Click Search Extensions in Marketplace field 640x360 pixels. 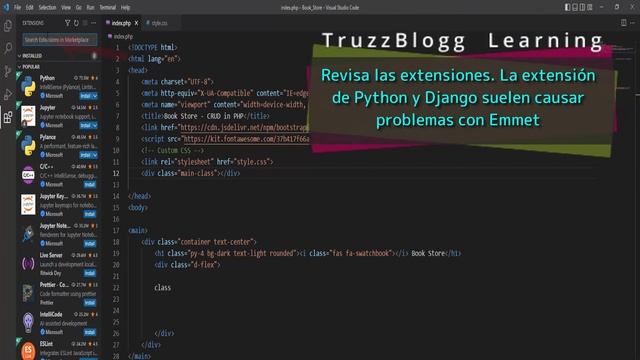point(60,40)
